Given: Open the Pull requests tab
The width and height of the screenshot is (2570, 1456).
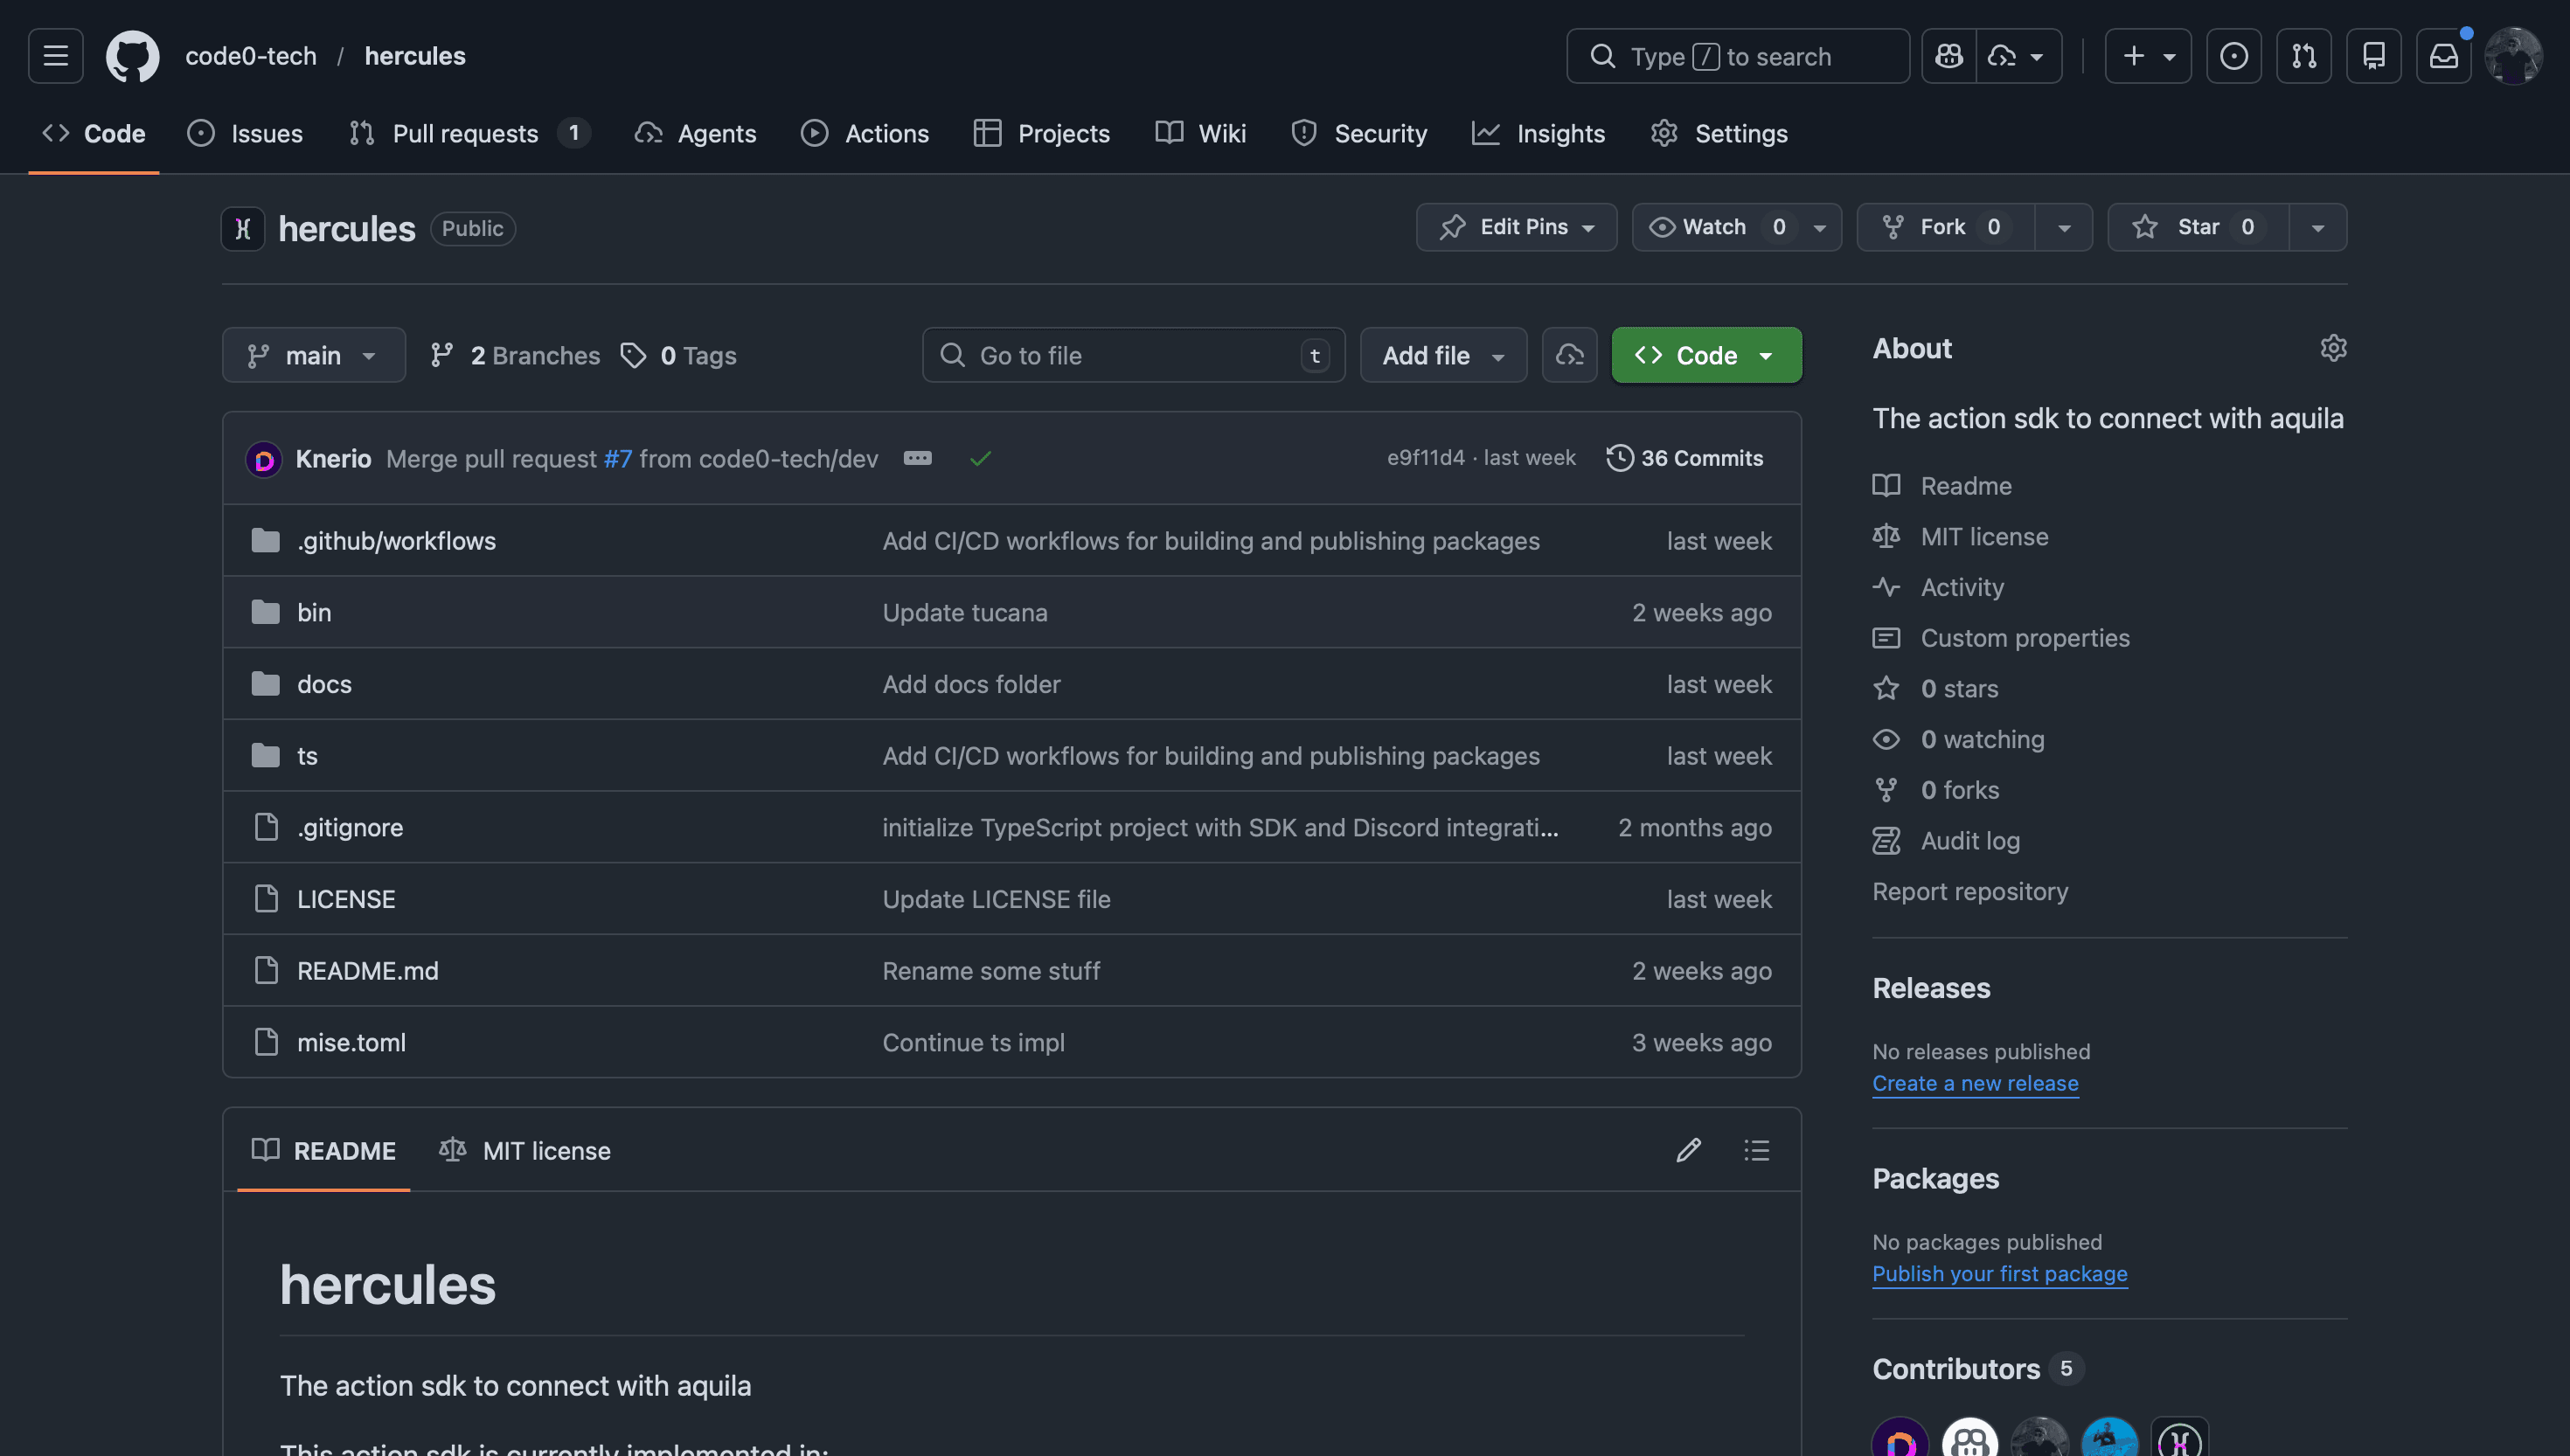Looking at the screenshot, I should click(x=466, y=133).
